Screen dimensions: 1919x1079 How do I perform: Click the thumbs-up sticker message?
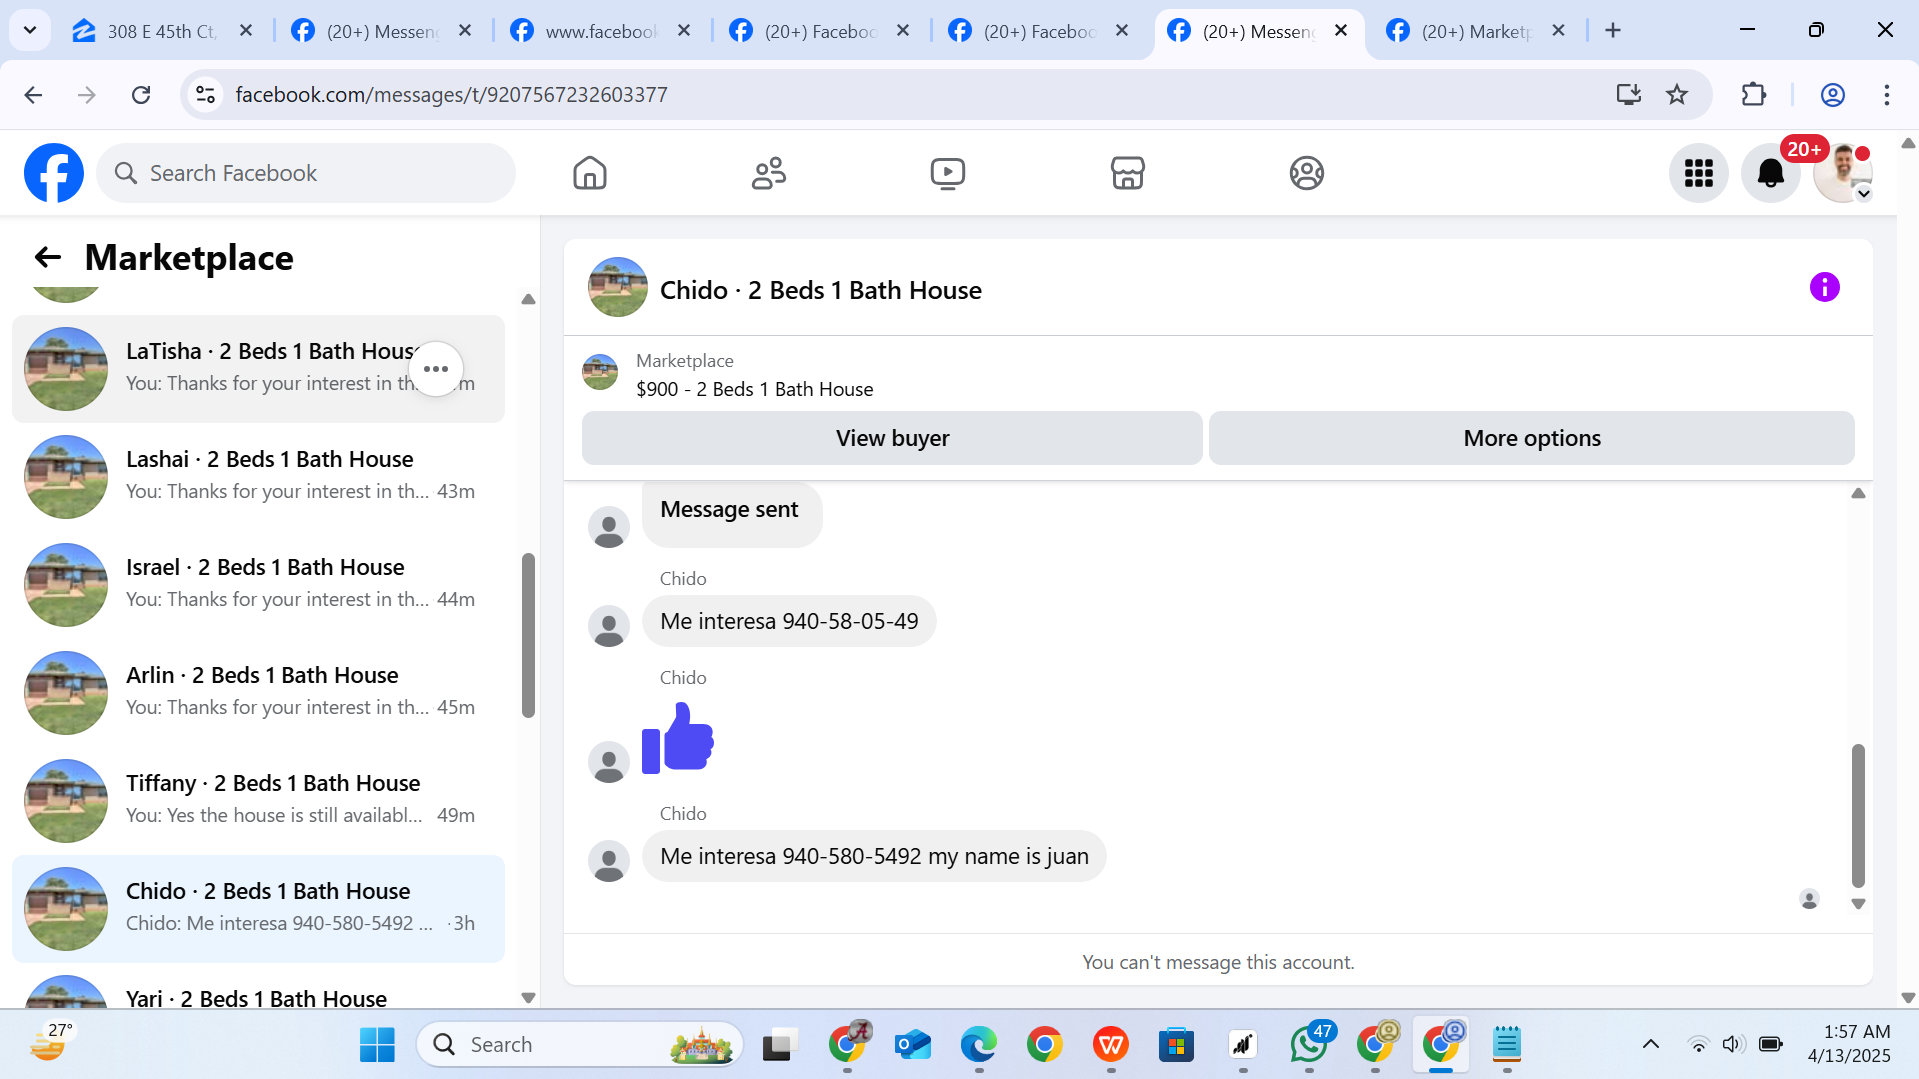click(677, 738)
